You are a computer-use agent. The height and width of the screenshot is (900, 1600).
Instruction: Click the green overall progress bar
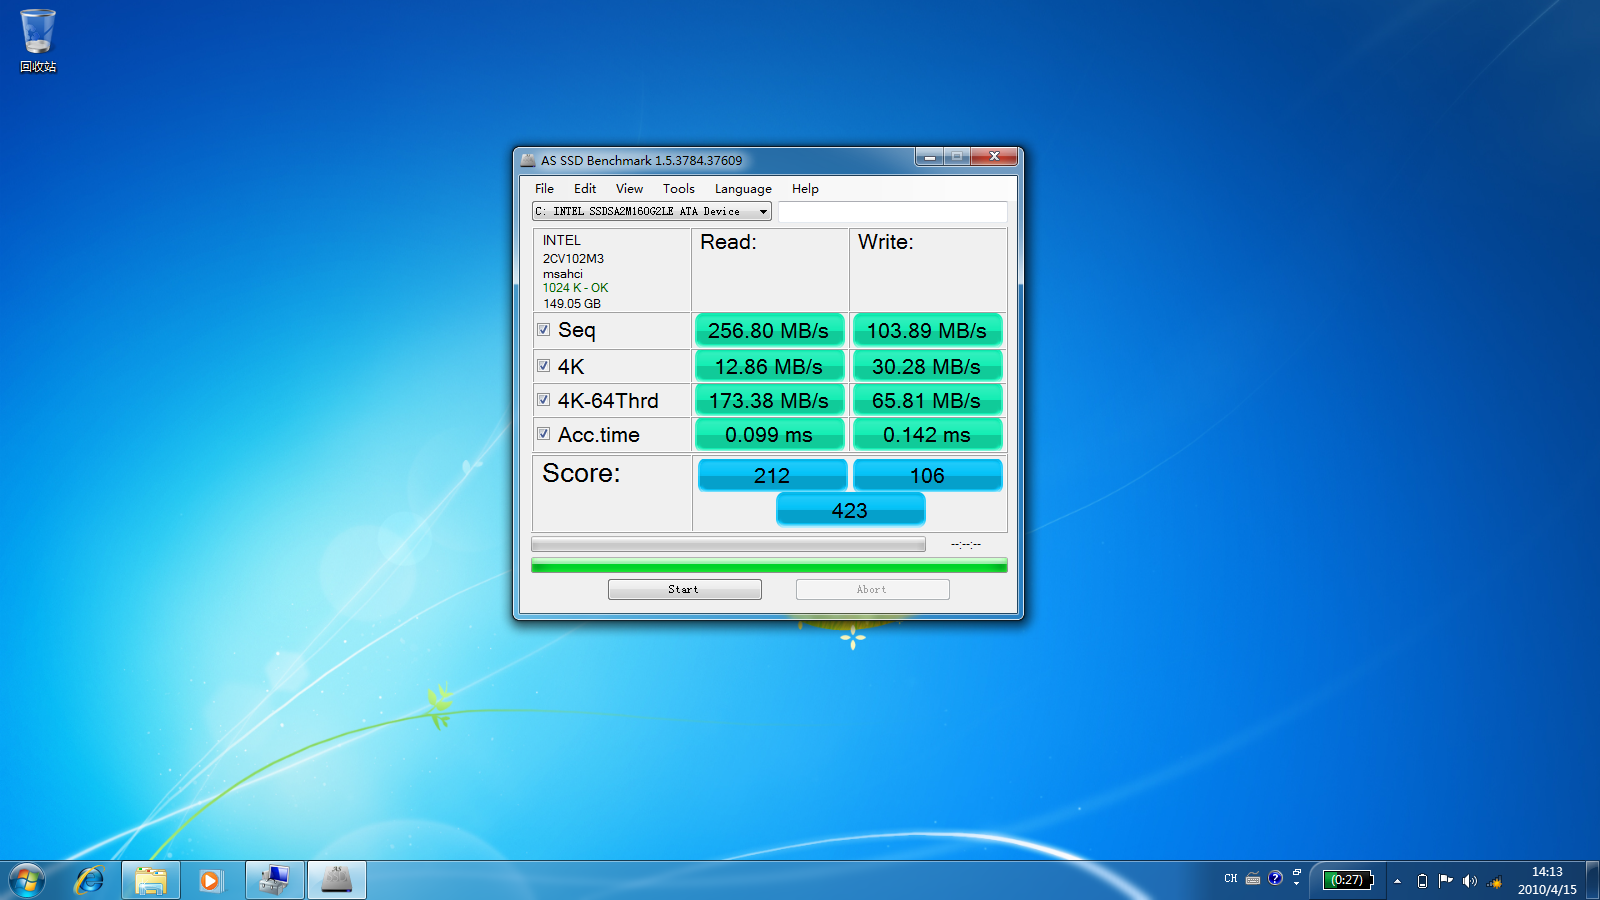click(769, 565)
